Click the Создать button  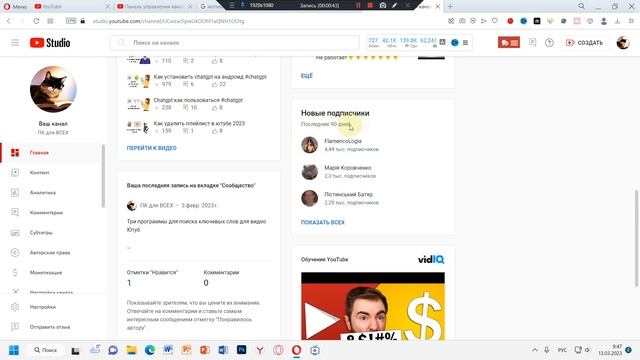(x=584, y=42)
